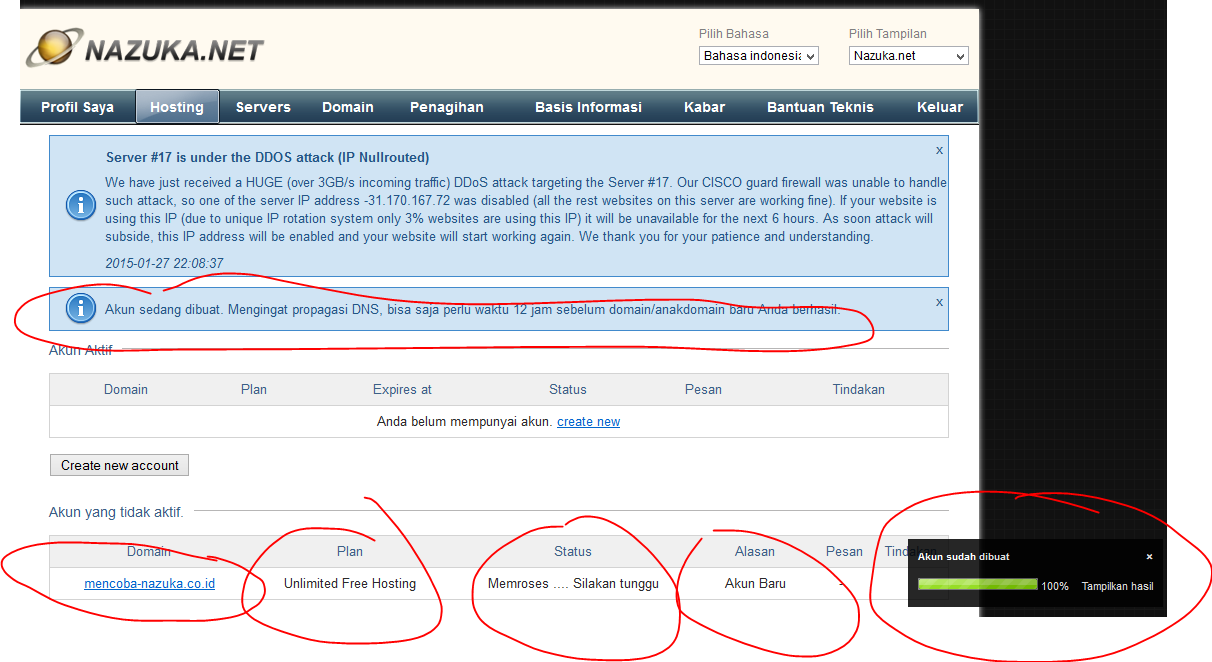This screenshot has height=662, width=1212.
Task: Click the '2015-01-27 22:08:37' timestamp
Action: [164, 264]
